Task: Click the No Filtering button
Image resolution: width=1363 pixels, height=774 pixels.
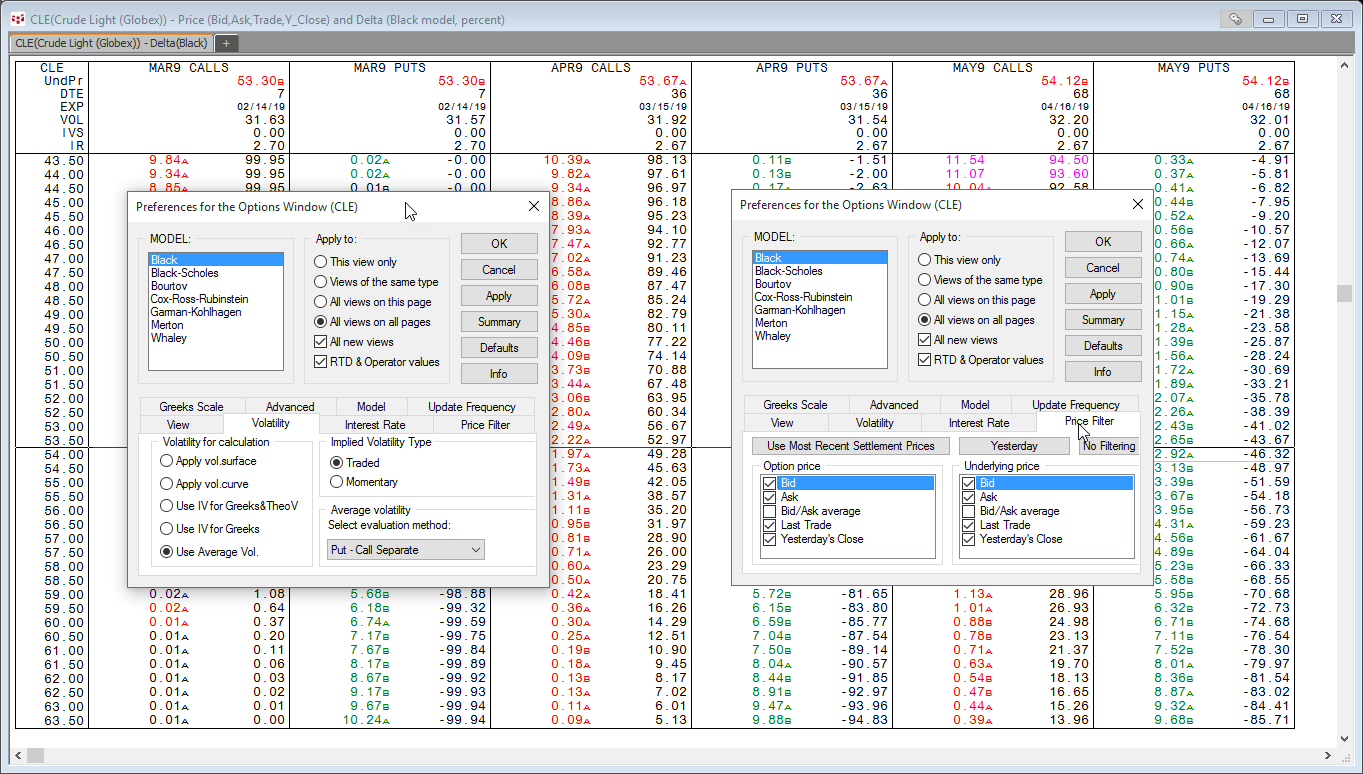Action: (x=1109, y=446)
